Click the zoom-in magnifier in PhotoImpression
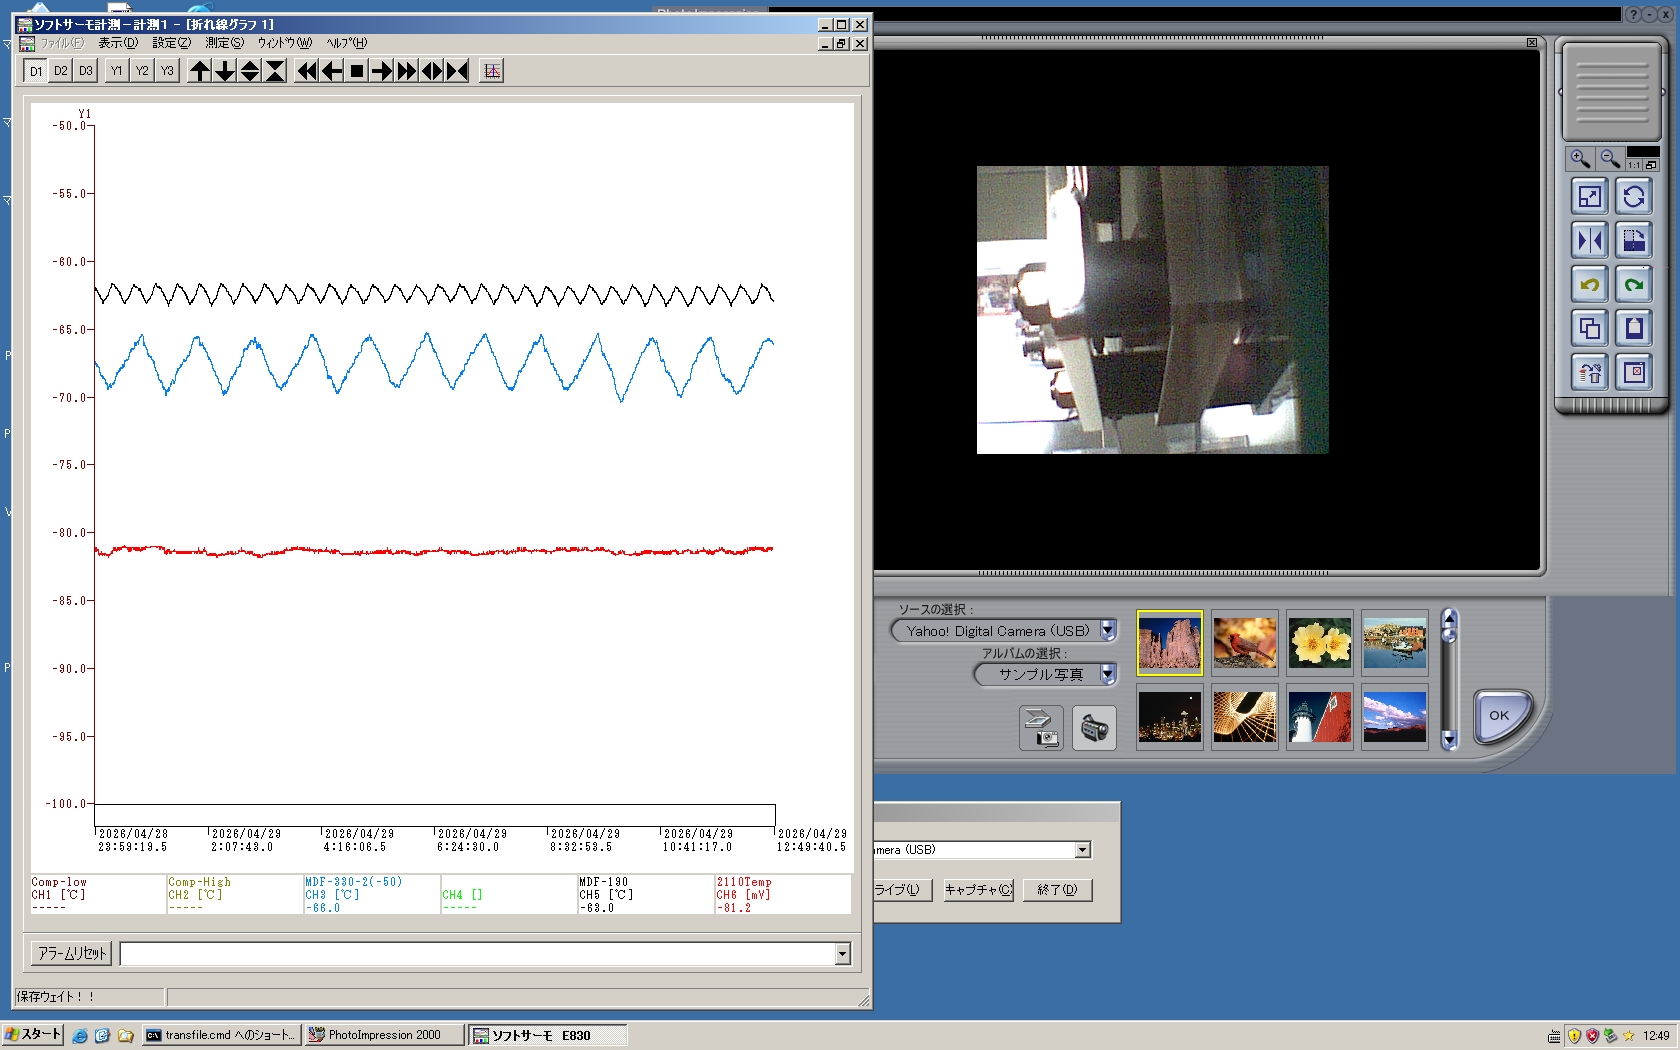 (x=1580, y=159)
